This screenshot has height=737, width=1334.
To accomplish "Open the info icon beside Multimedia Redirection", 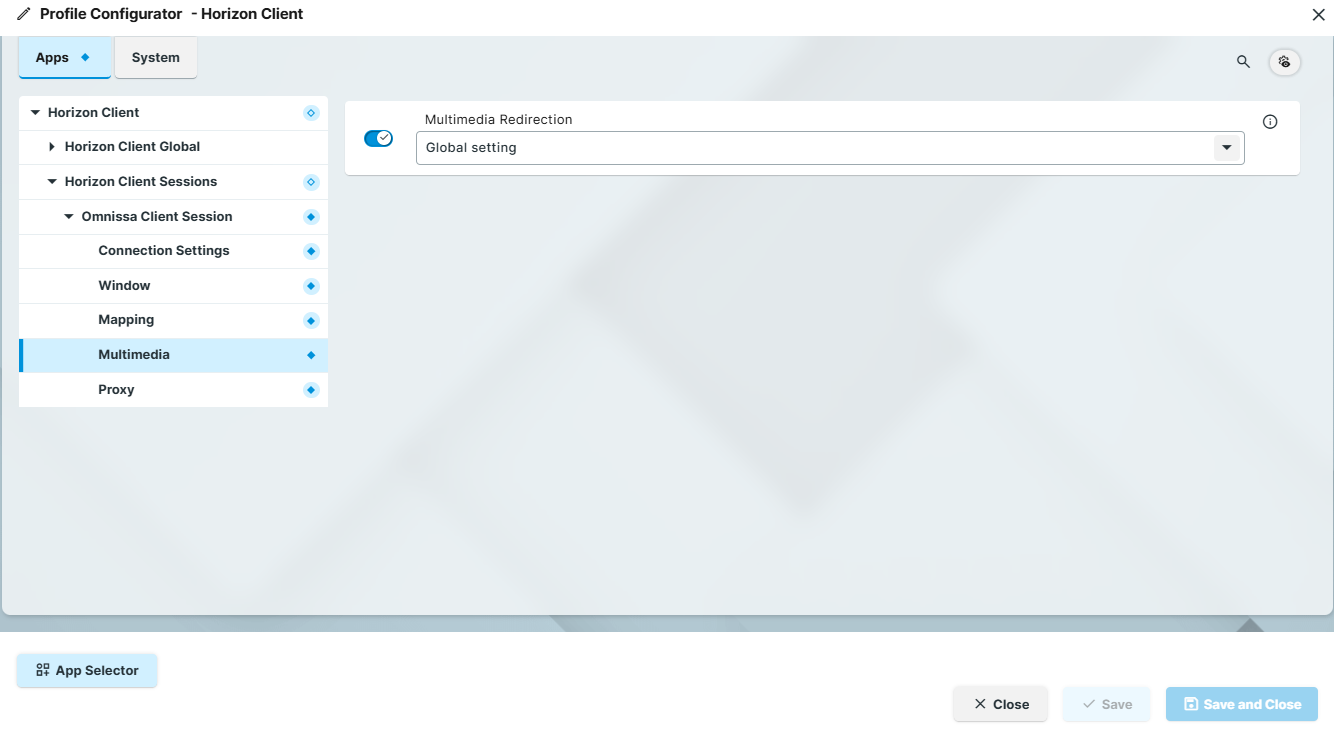I will [1270, 121].
